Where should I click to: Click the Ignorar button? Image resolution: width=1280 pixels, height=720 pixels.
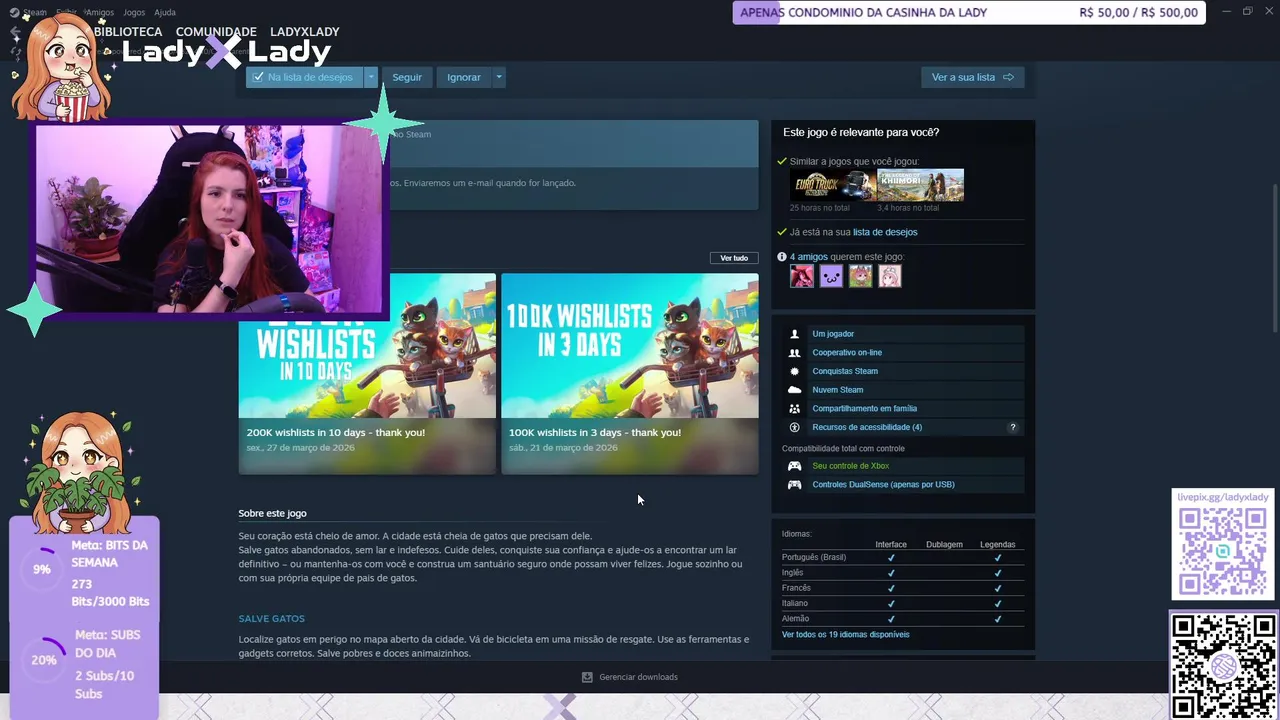click(x=464, y=77)
